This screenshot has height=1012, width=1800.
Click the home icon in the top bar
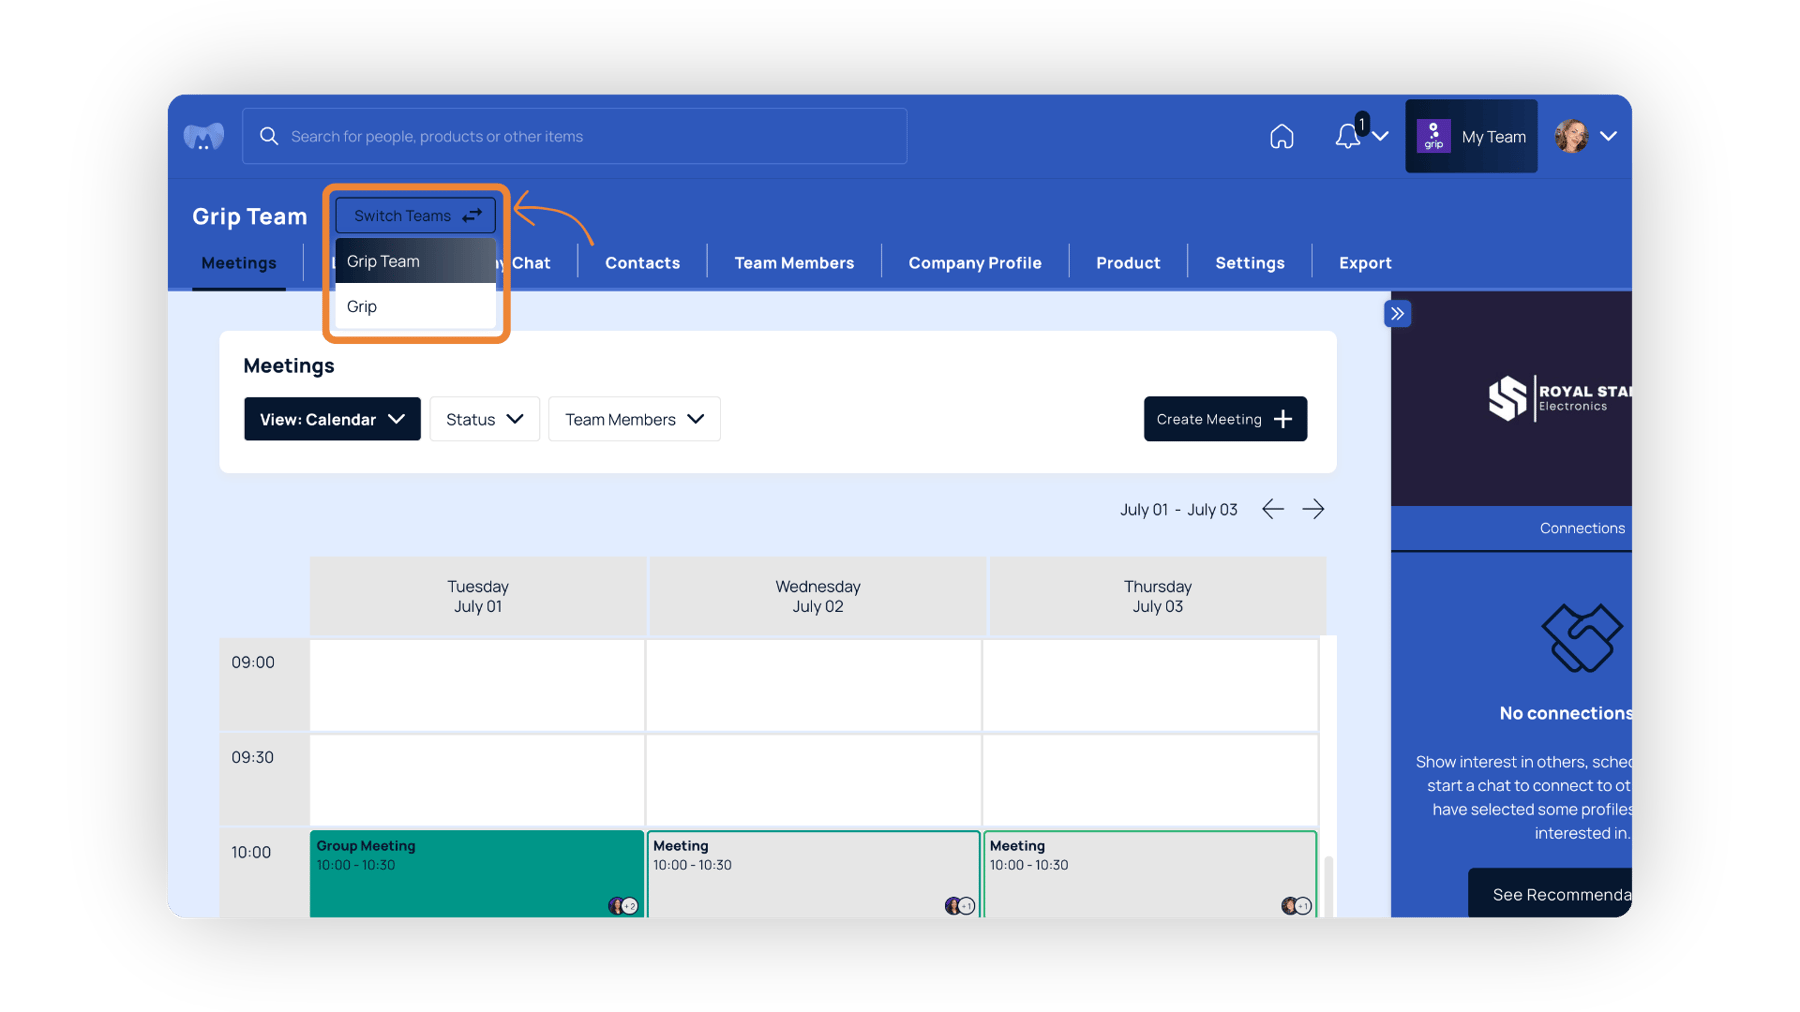click(x=1281, y=136)
